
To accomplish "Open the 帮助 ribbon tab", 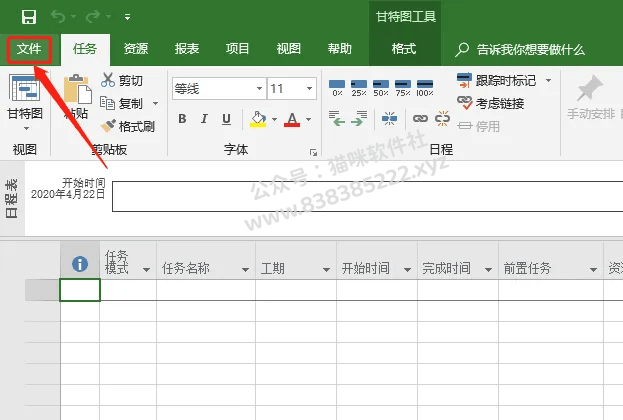I will click(340, 49).
